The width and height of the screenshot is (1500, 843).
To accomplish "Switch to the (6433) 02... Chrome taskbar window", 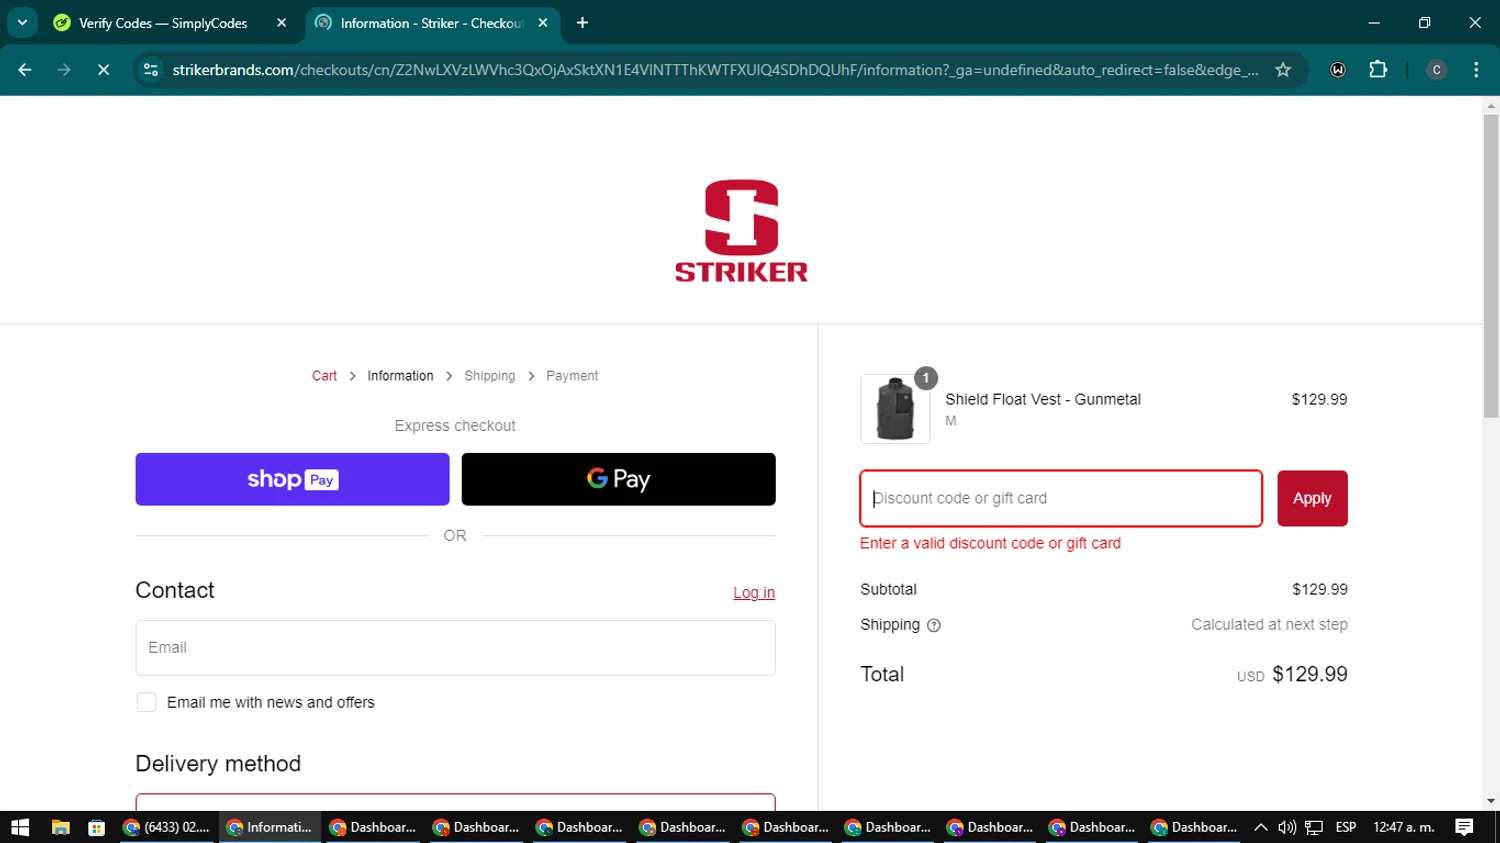I will coord(167,827).
